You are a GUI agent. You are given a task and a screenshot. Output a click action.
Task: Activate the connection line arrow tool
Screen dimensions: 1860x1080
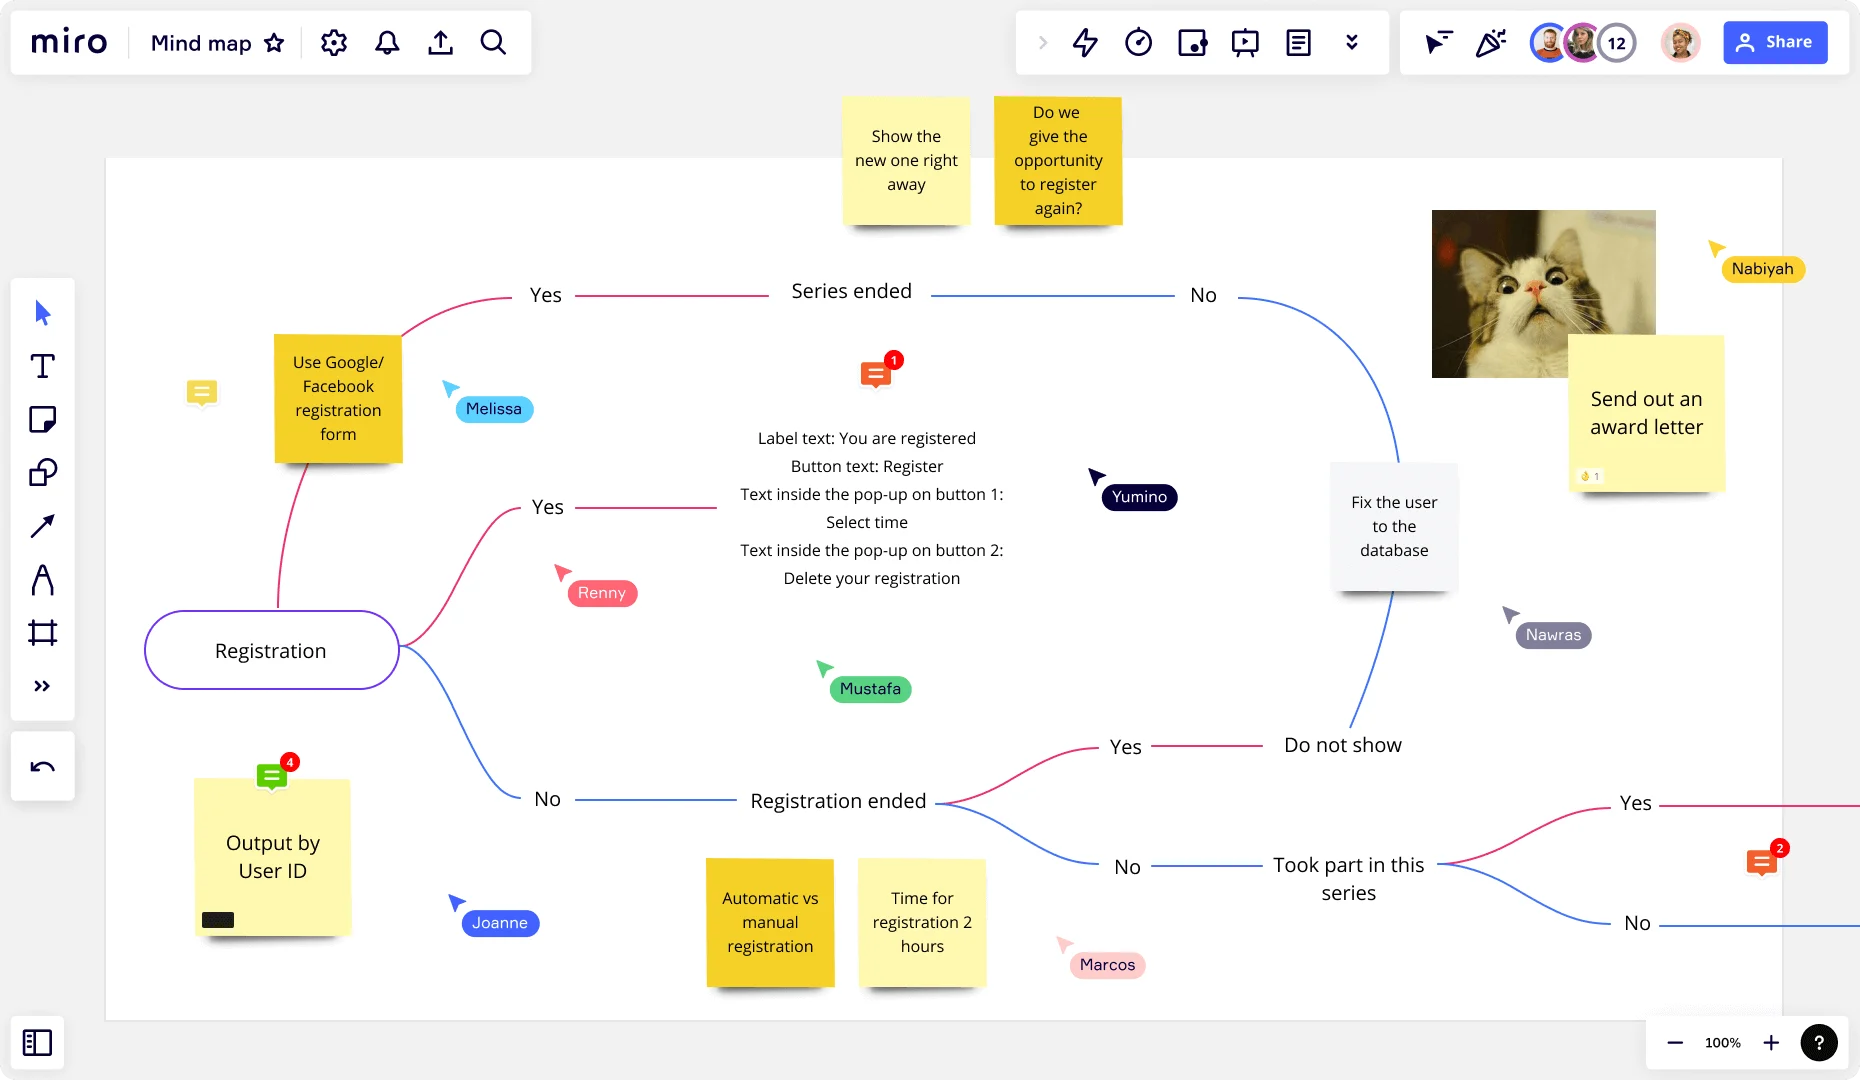pos(42,526)
